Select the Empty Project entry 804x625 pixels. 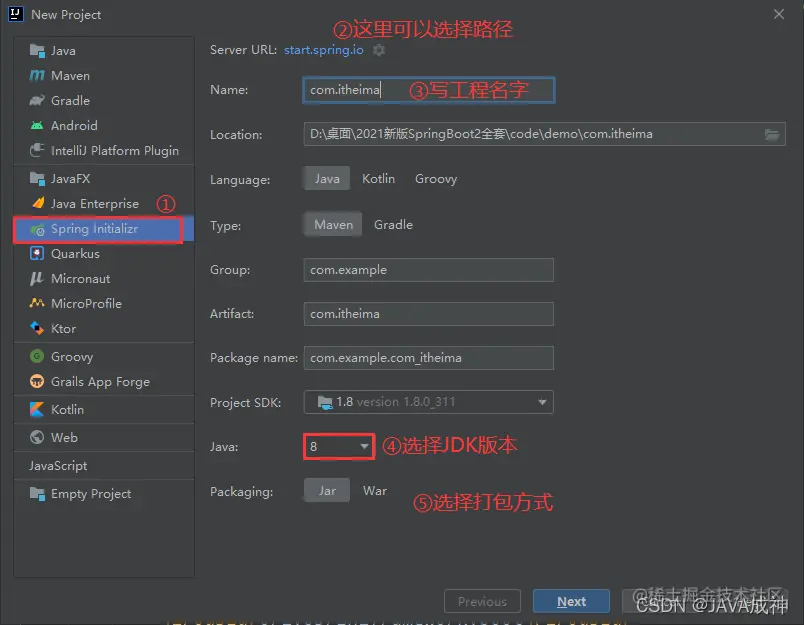click(104, 493)
